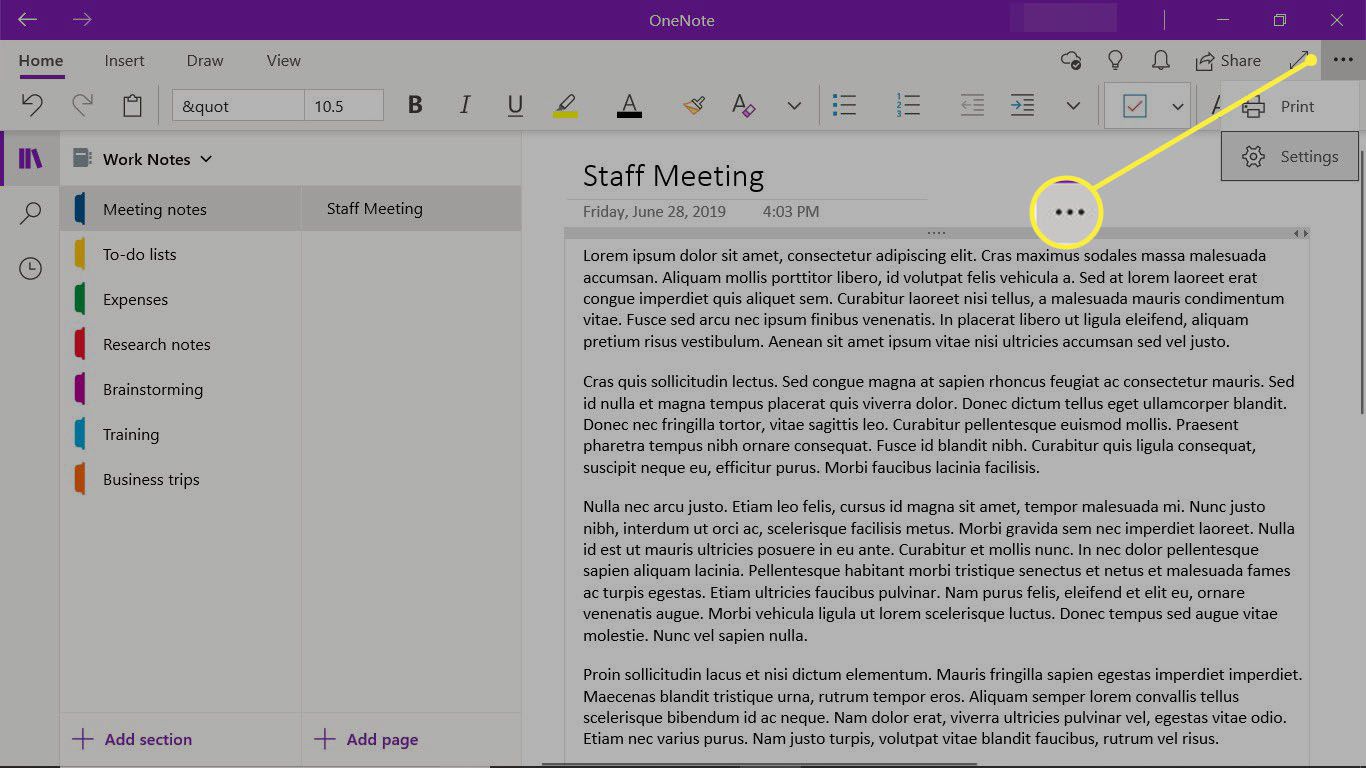Open the search magnifier
Screen dimensions: 1366x768
pyautogui.click(x=31, y=213)
